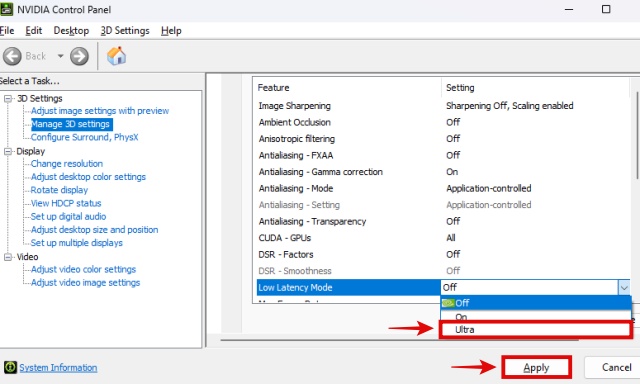Open Rotate display page
The width and height of the screenshot is (640, 384).
[x=59, y=190]
